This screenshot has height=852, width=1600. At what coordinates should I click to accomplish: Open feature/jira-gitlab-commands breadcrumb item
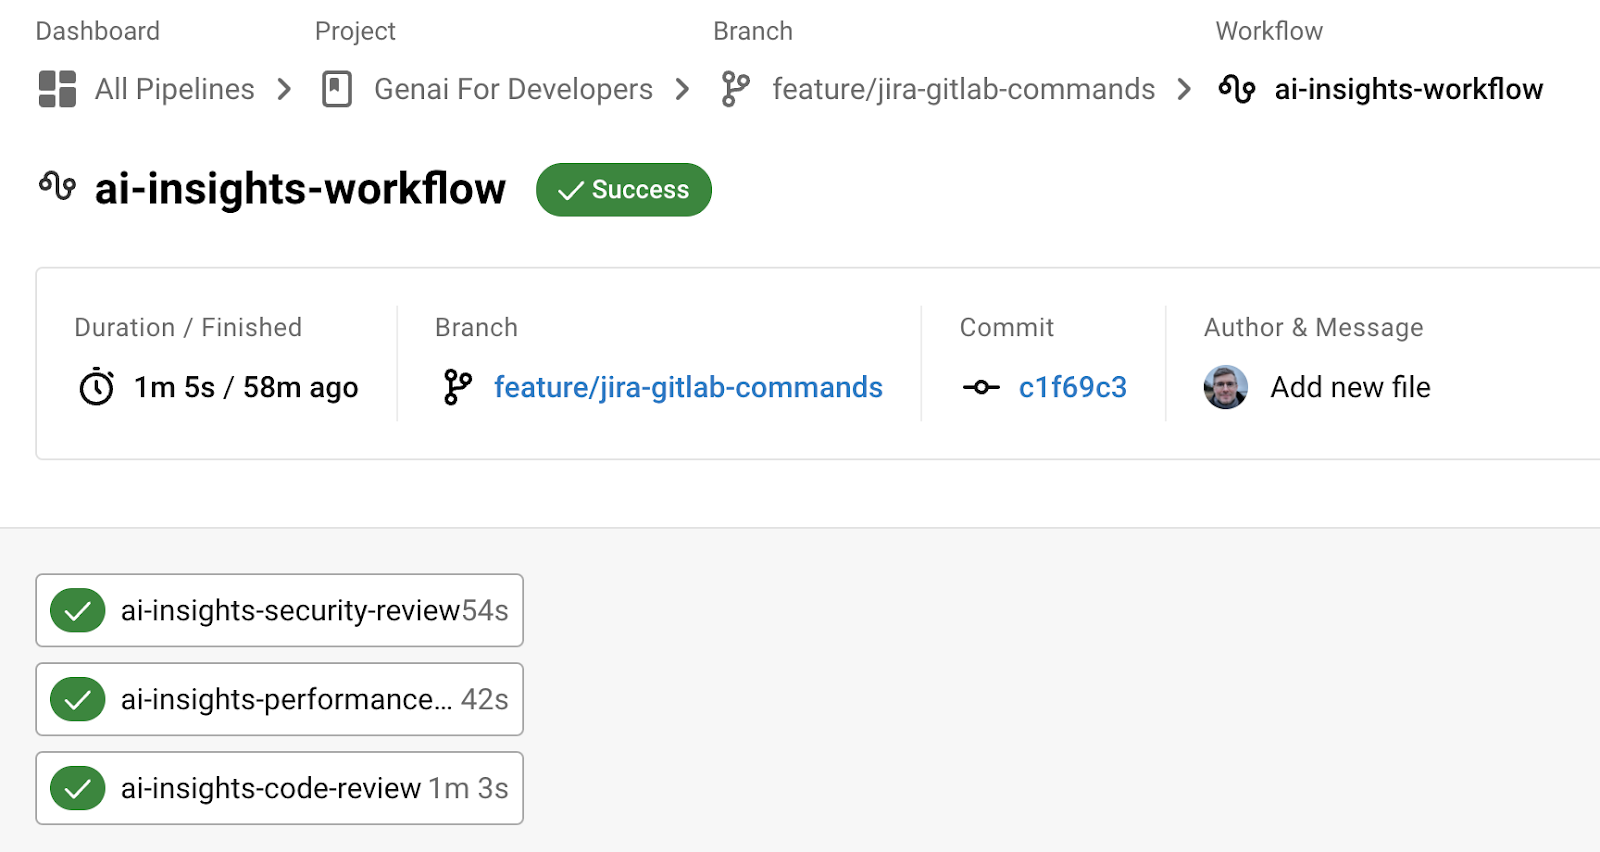coord(963,89)
